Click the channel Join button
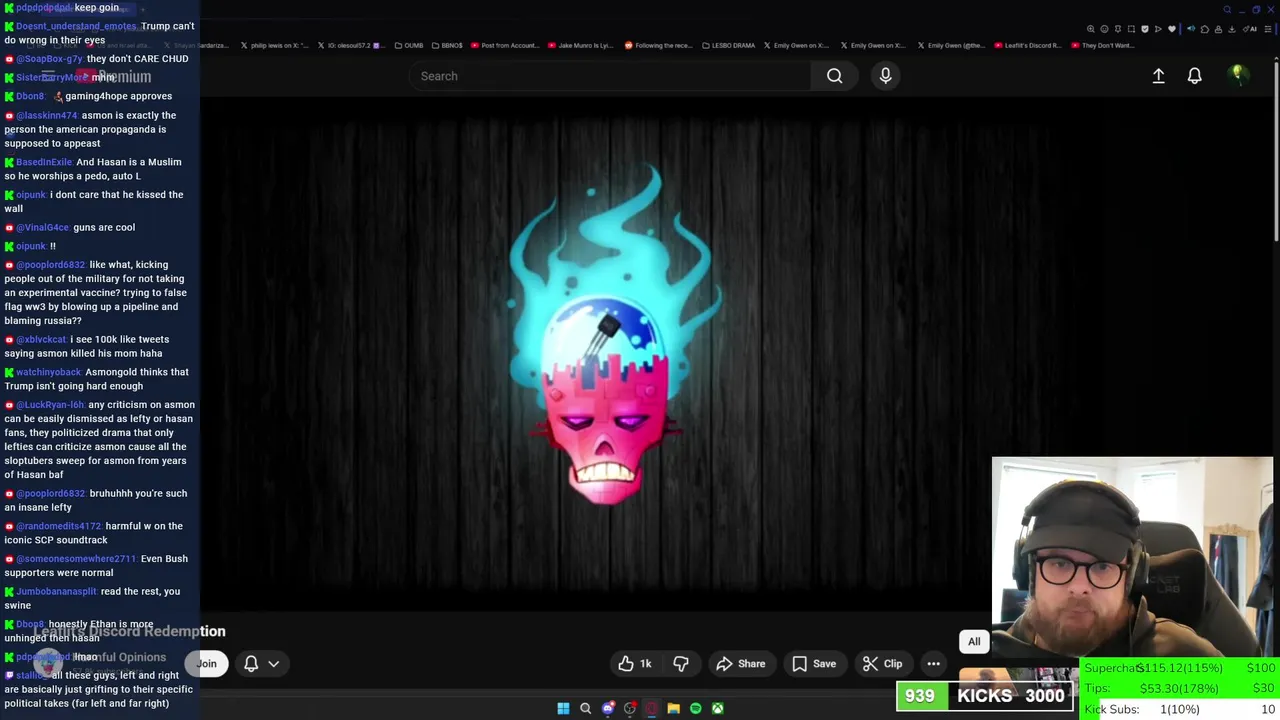The image size is (1280, 720). coord(206,664)
